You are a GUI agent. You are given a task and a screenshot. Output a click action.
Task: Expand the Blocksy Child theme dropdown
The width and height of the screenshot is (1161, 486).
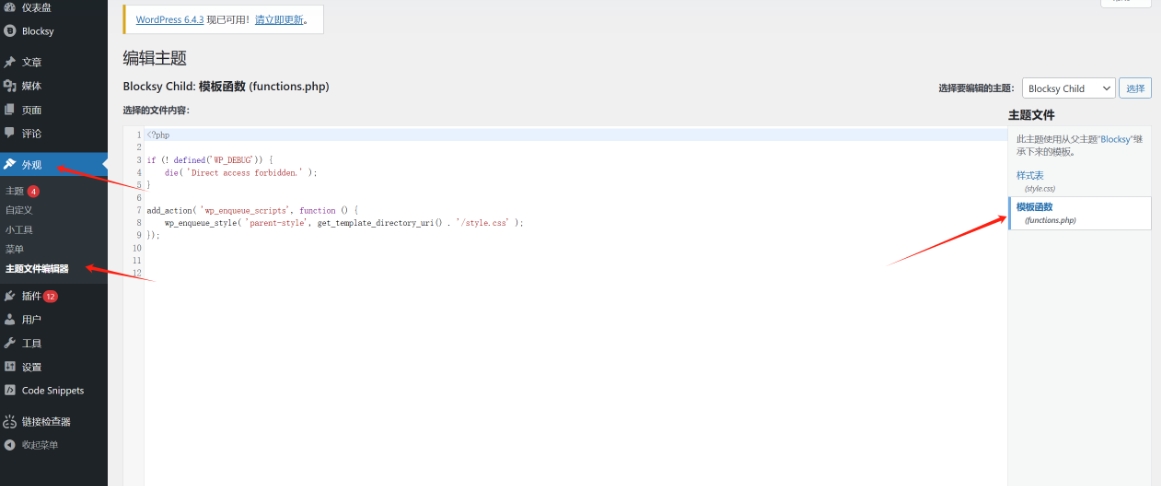click(x=1068, y=88)
